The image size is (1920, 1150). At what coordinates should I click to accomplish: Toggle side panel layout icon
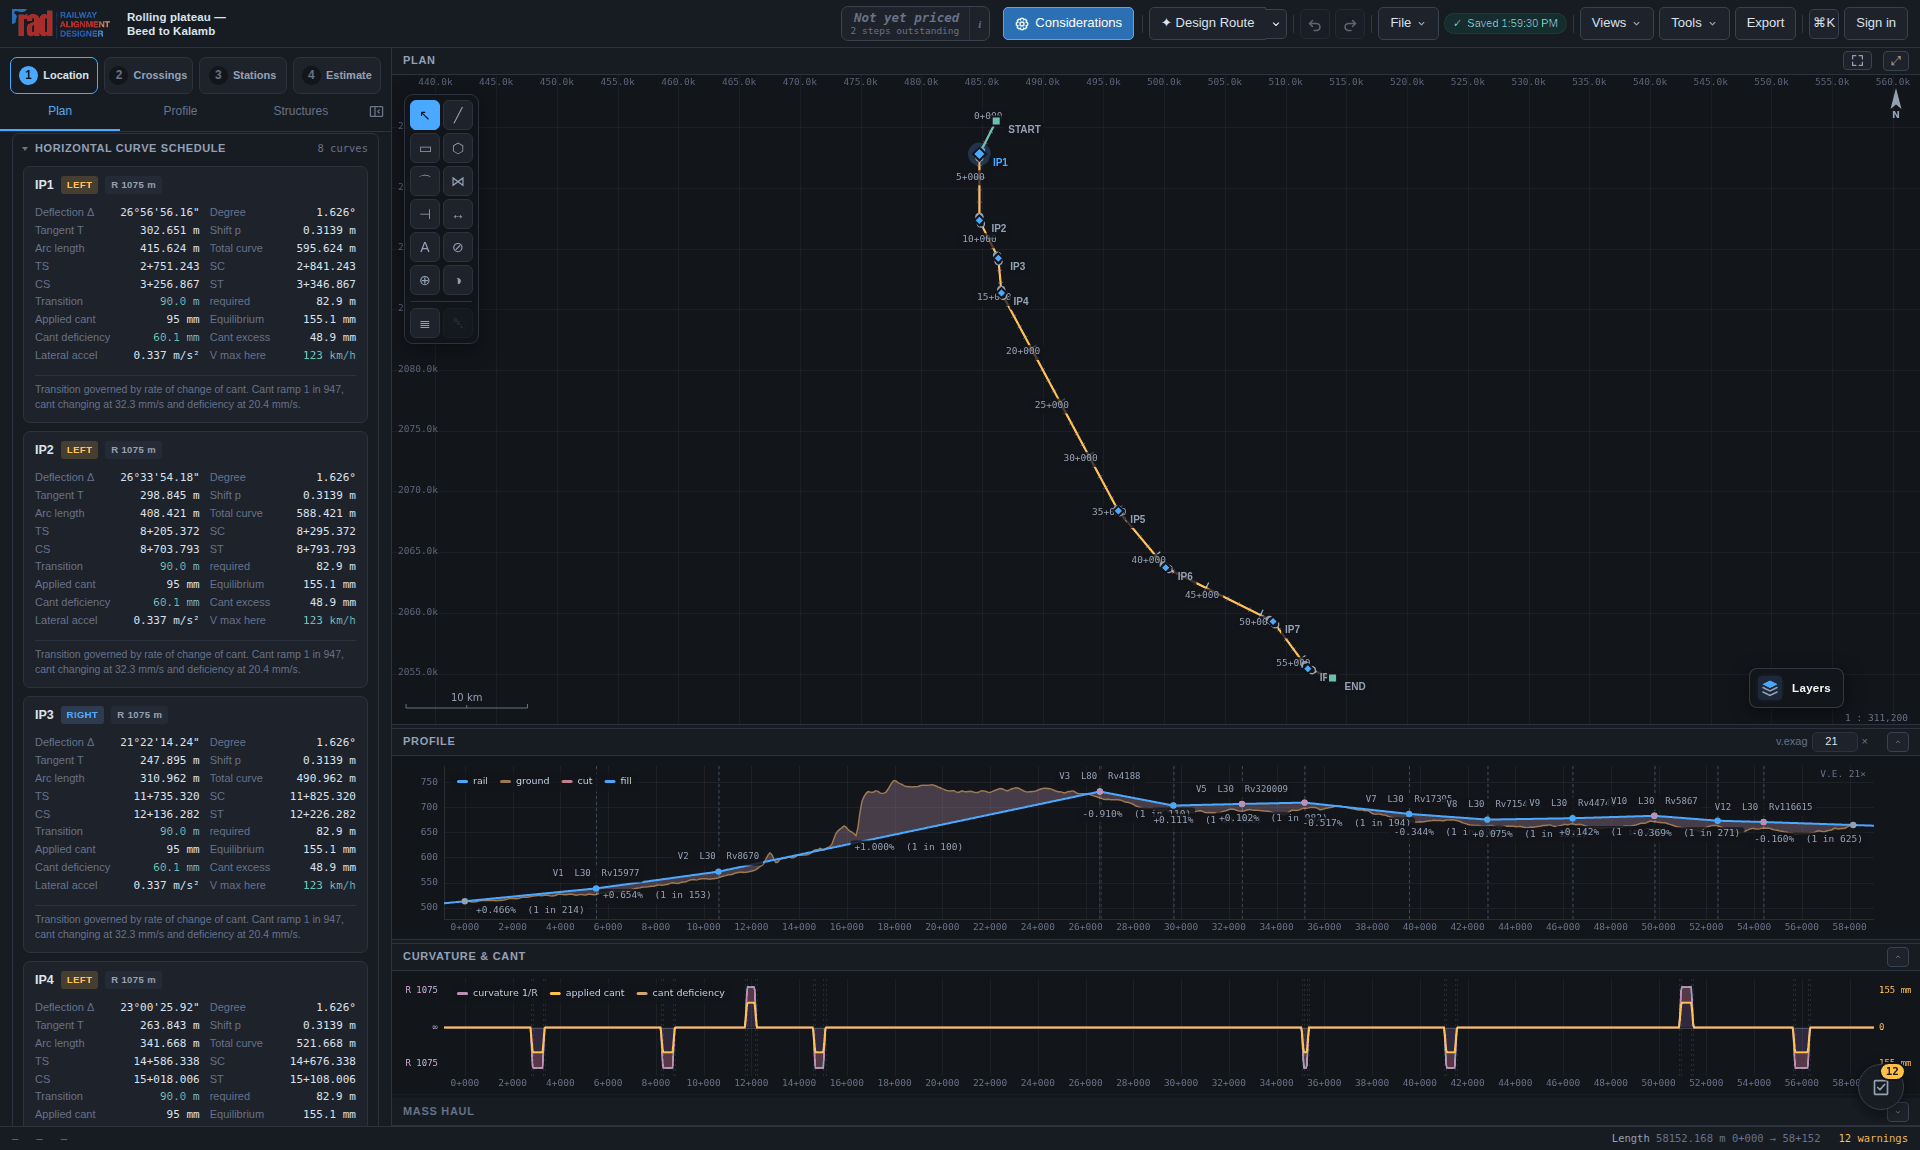(x=376, y=111)
